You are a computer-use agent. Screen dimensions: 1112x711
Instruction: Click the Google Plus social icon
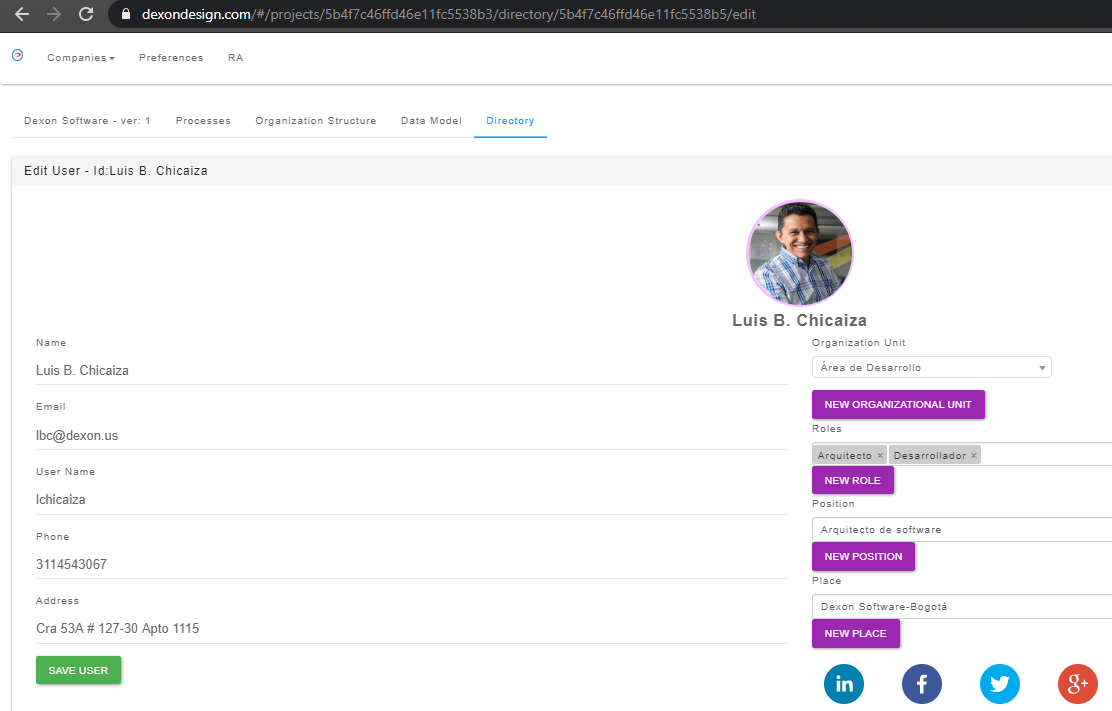pyautogui.click(x=1077, y=684)
